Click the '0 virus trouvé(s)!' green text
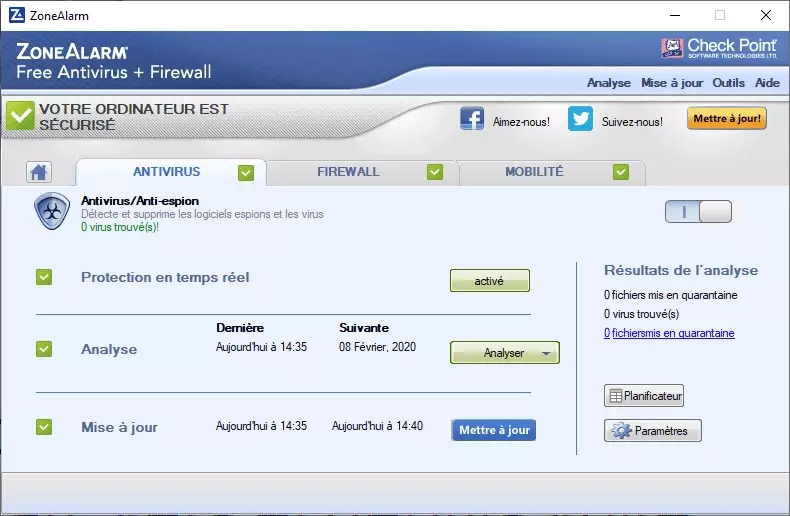The width and height of the screenshot is (790, 516). (120, 227)
